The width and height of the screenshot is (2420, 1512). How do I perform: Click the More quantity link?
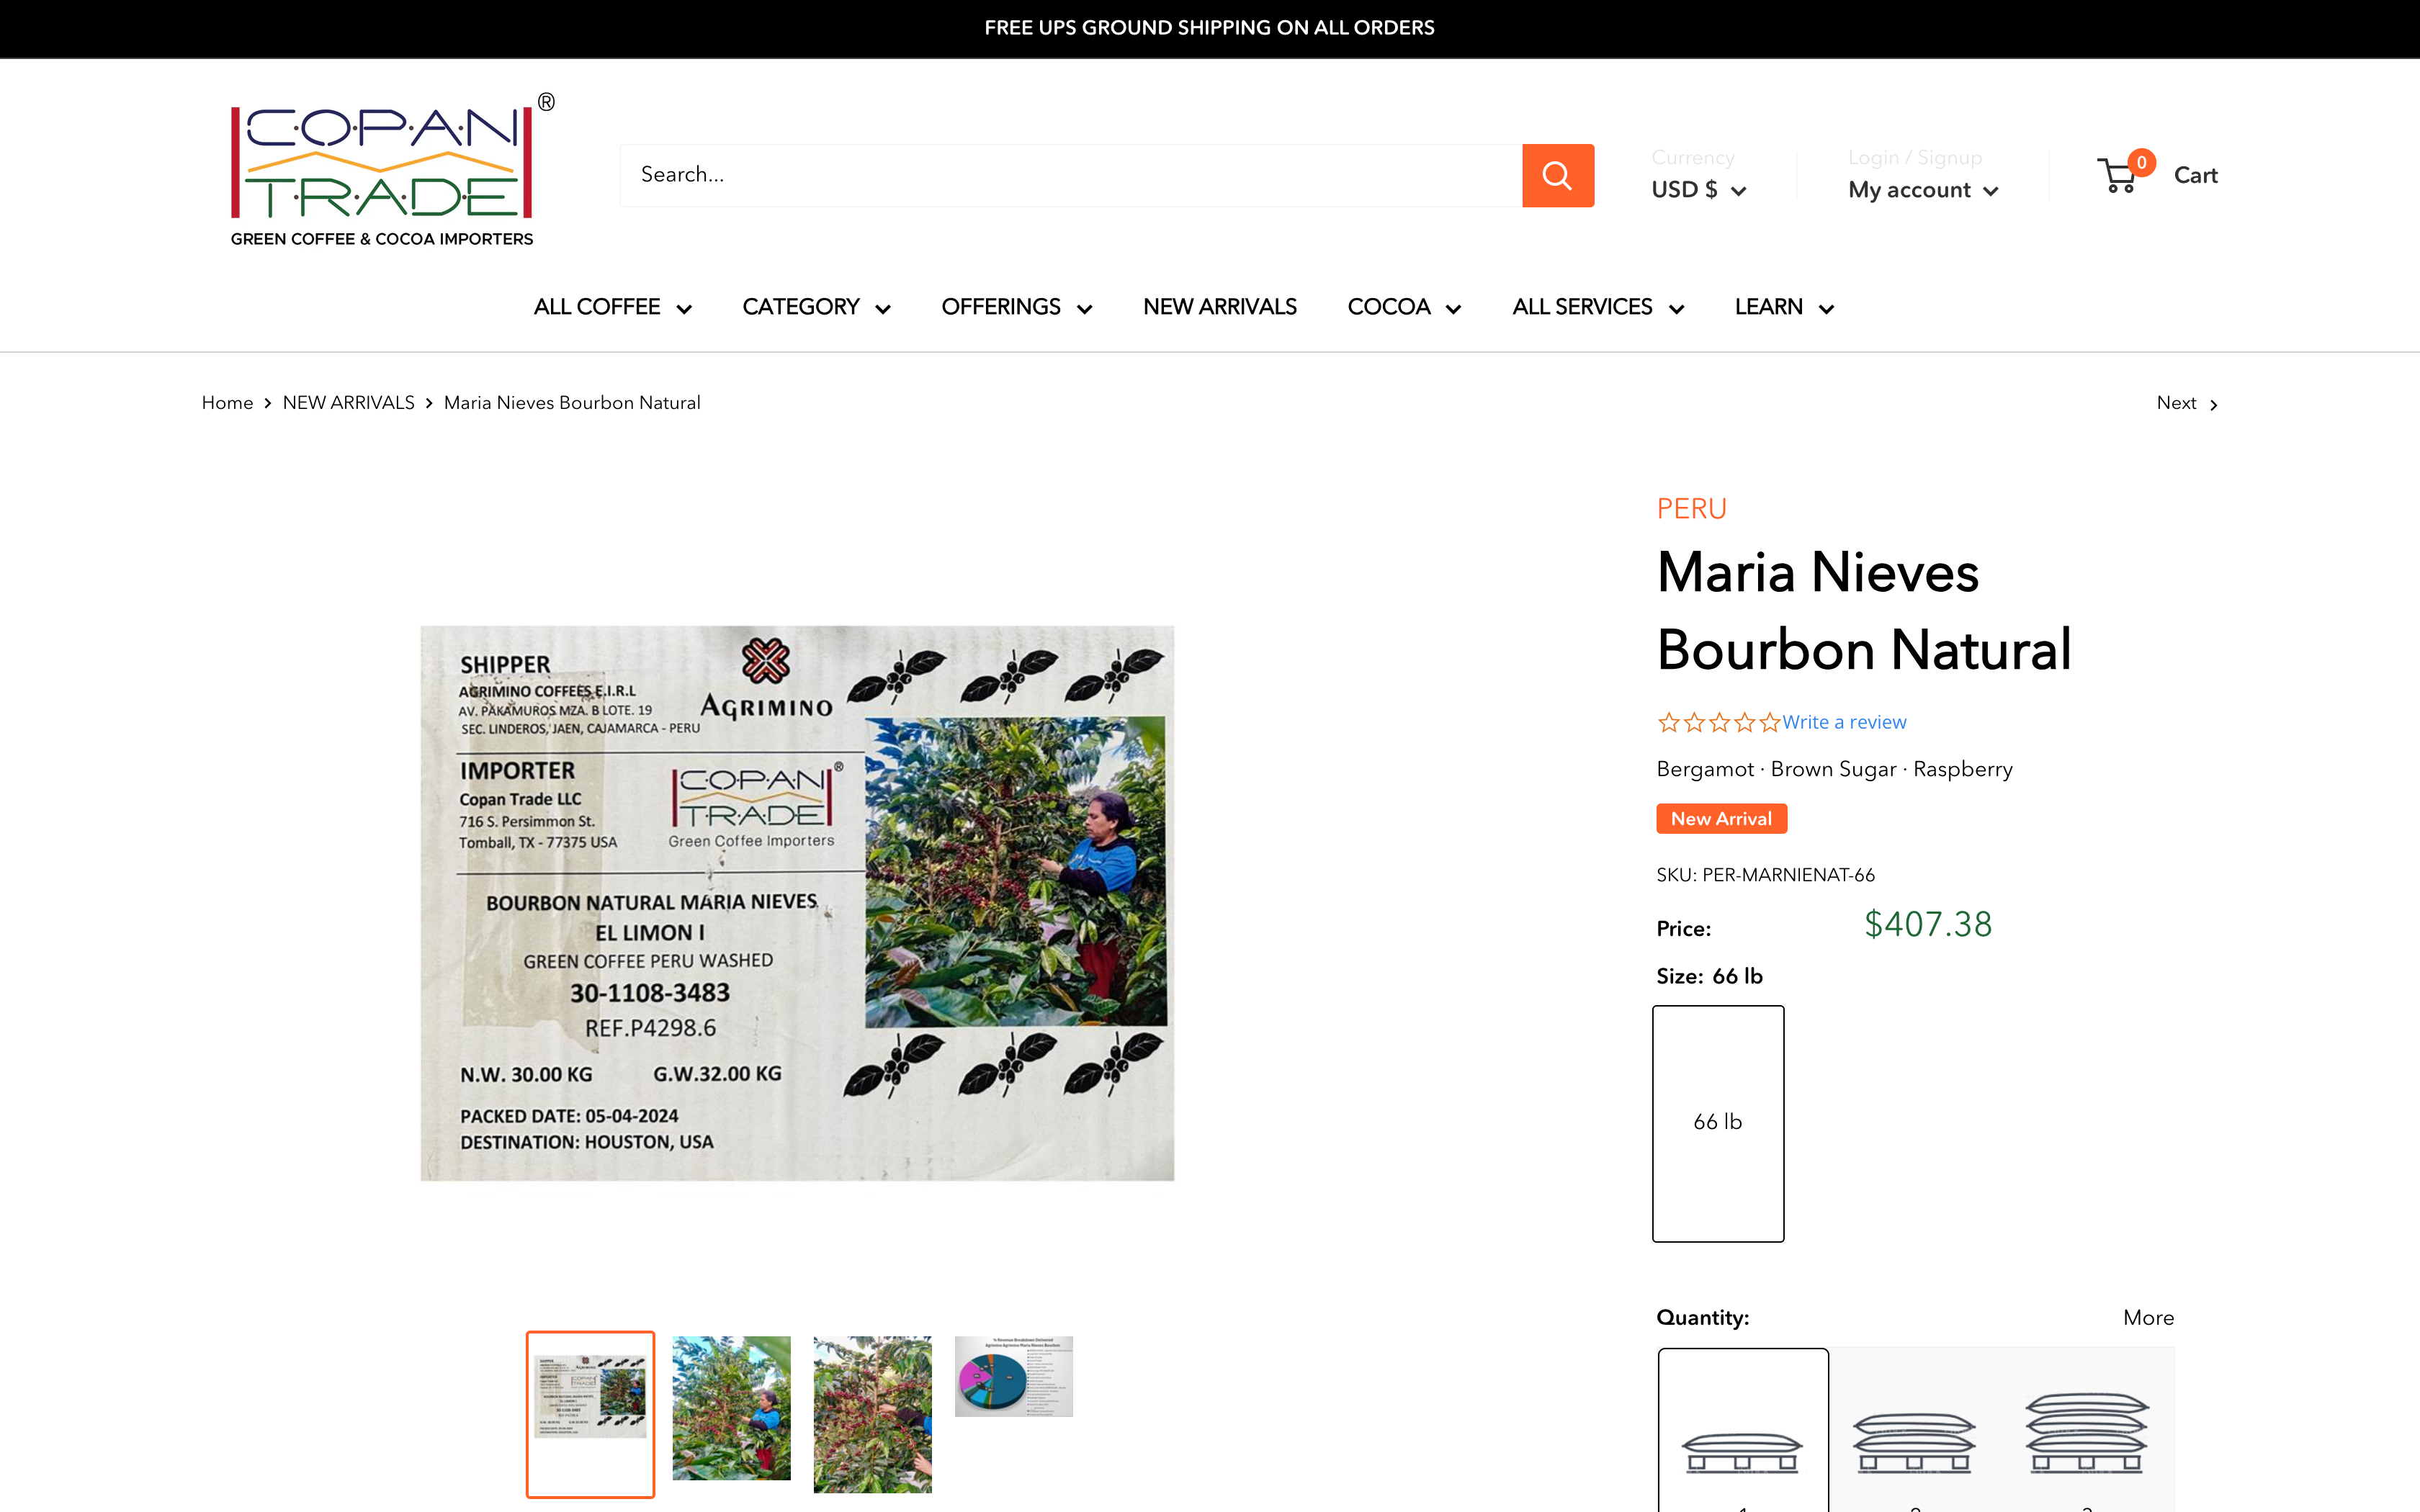pos(2148,1317)
